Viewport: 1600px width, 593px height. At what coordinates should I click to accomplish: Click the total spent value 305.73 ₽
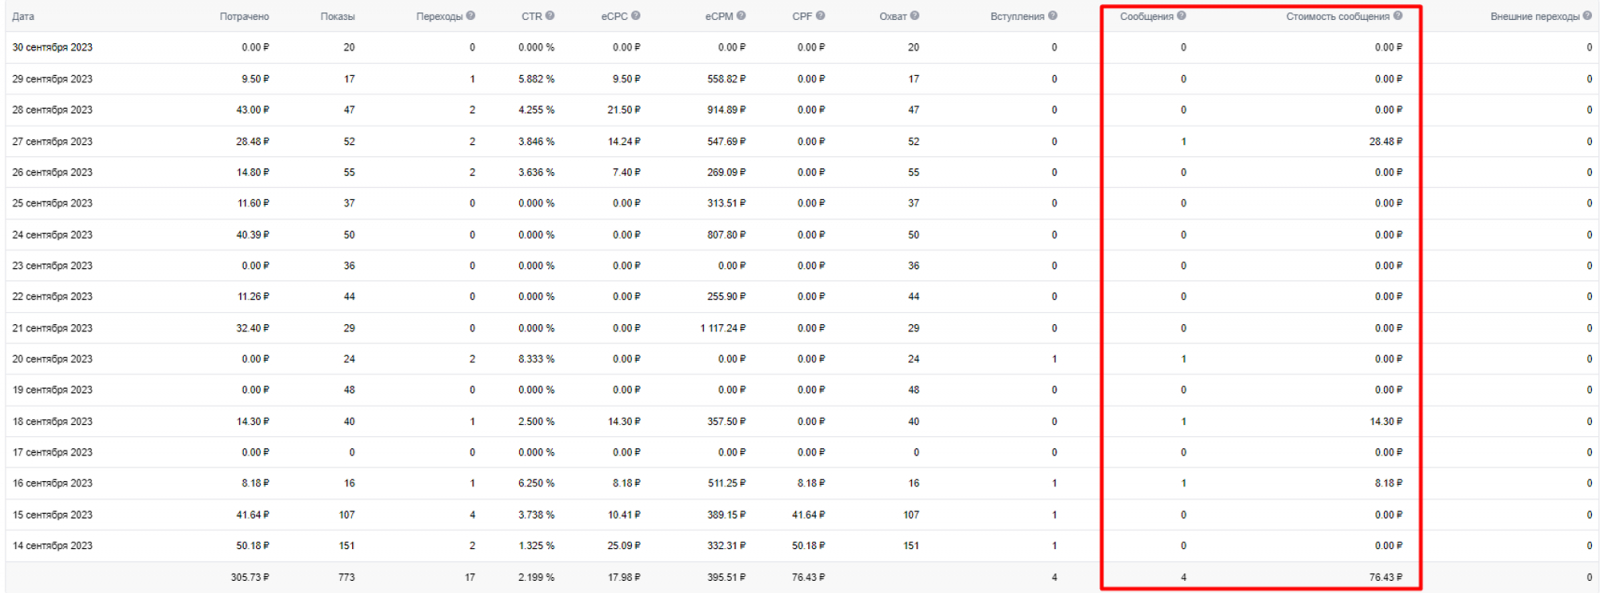click(x=250, y=578)
